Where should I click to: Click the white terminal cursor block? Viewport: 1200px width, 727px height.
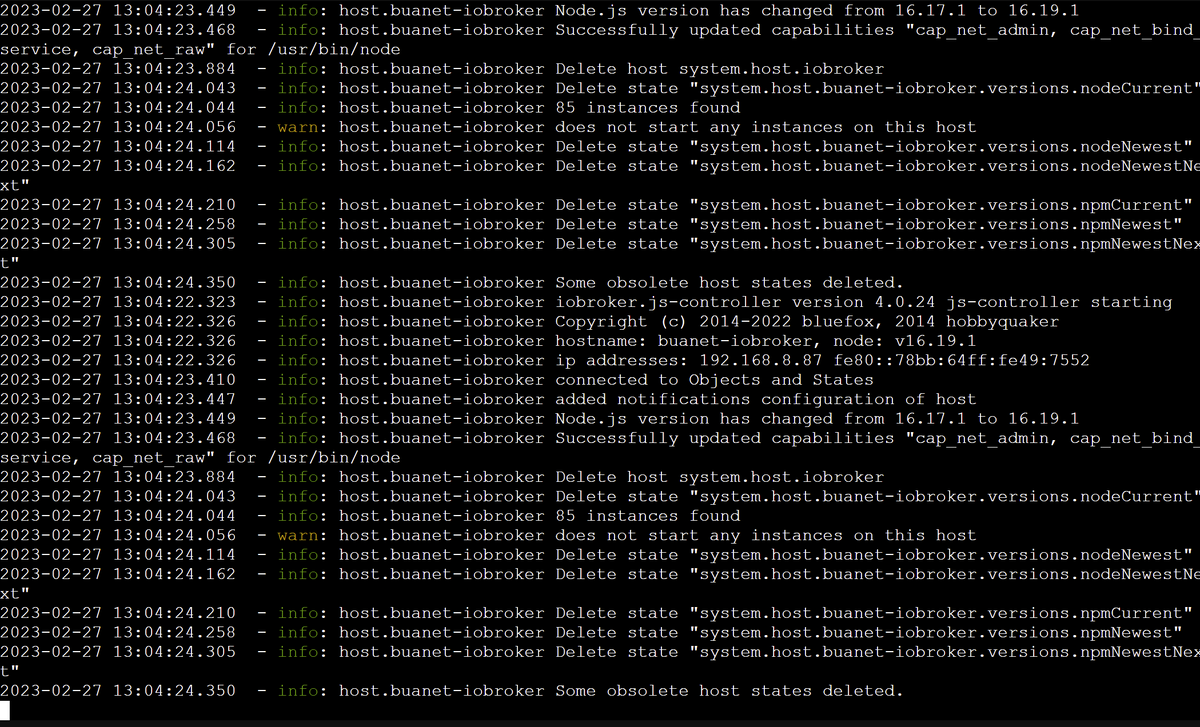pos(5,710)
